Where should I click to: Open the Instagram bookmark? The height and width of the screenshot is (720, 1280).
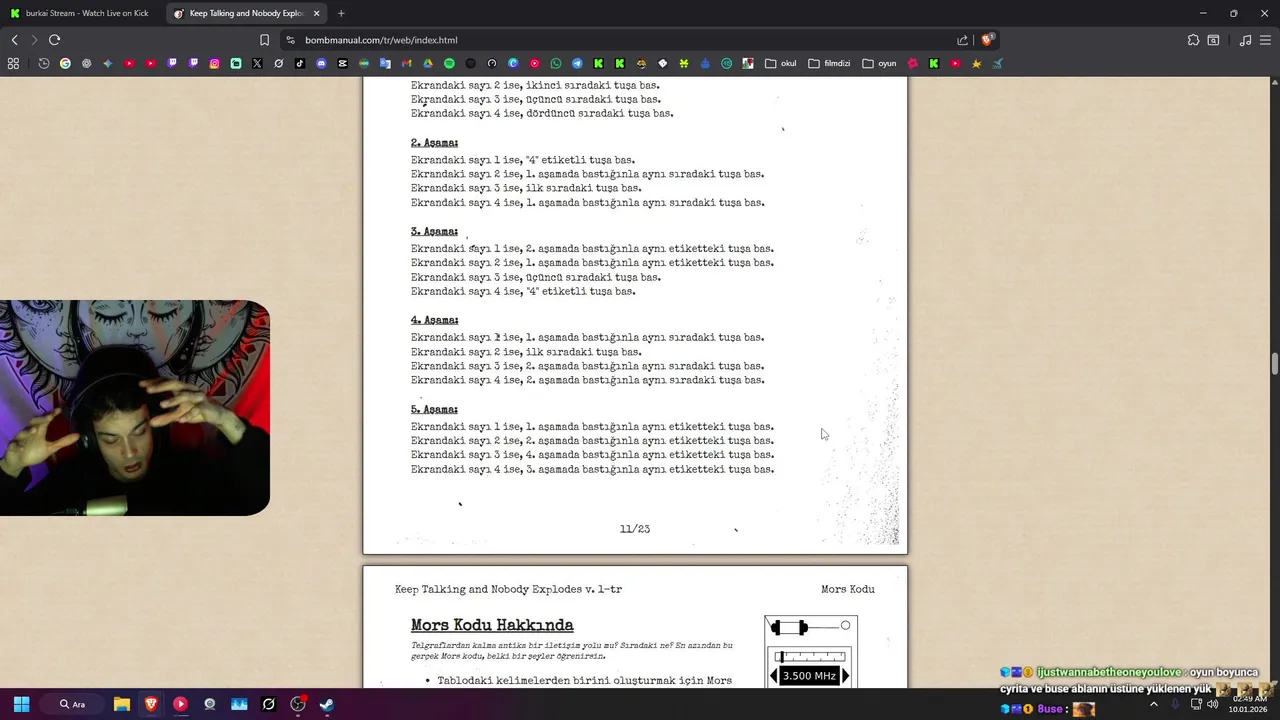pyautogui.click(x=214, y=63)
